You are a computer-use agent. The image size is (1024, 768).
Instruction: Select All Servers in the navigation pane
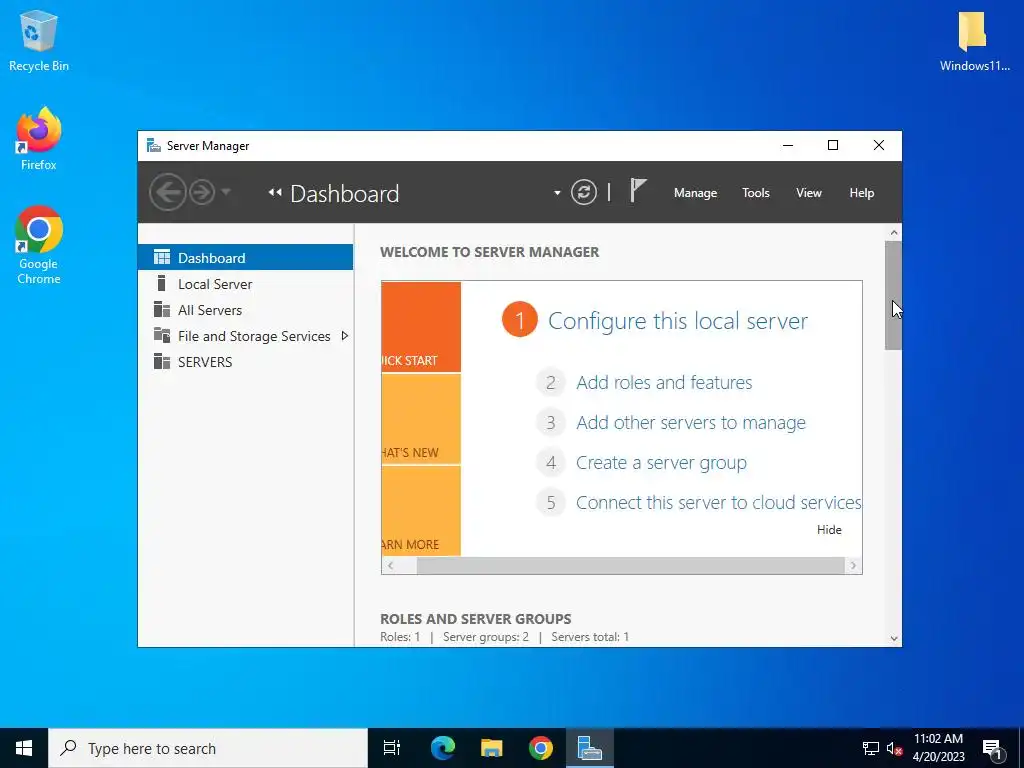(246, 310)
